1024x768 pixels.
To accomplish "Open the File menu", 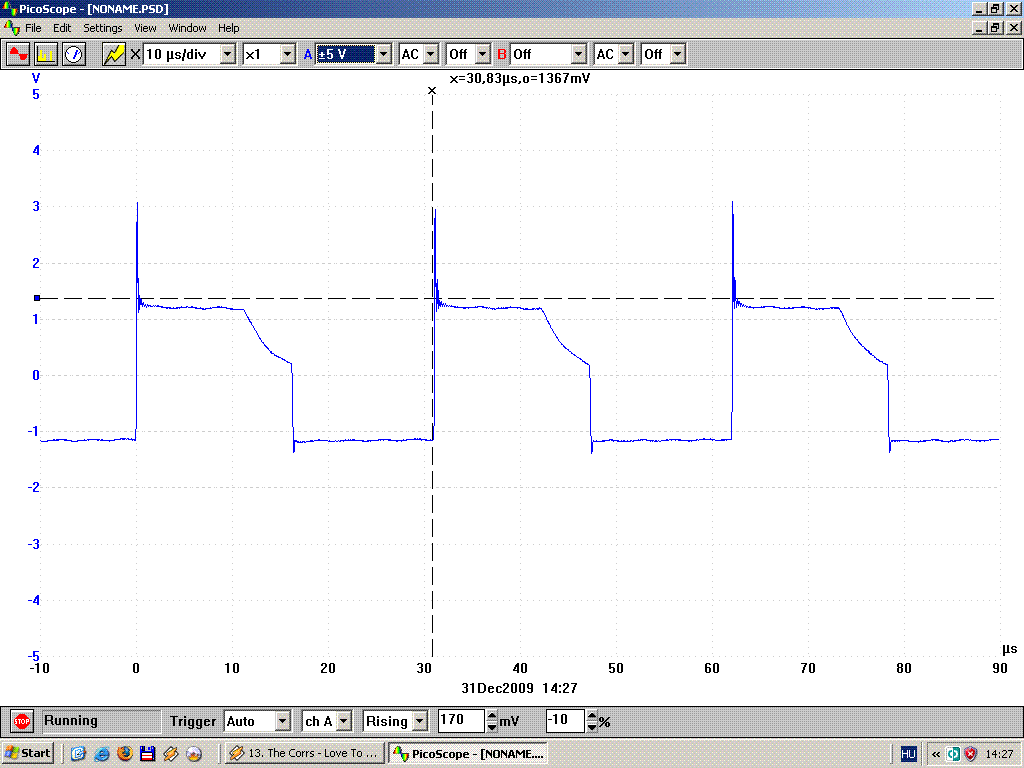I will [x=33, y=28].
